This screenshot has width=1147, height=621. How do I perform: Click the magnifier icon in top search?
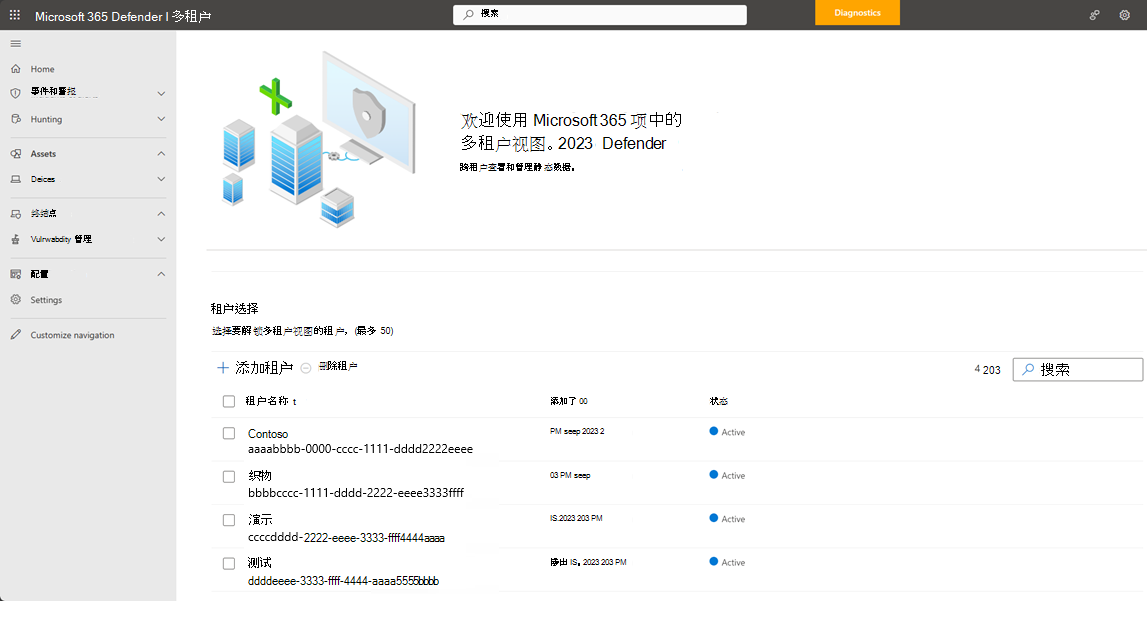click(468, 14)
